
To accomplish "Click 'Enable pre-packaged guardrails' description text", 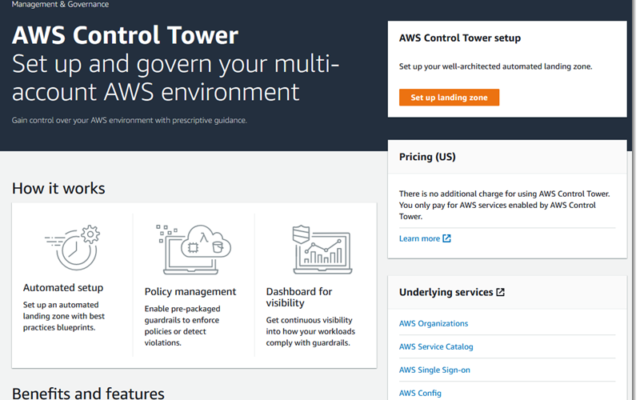I will coord(182,326).
